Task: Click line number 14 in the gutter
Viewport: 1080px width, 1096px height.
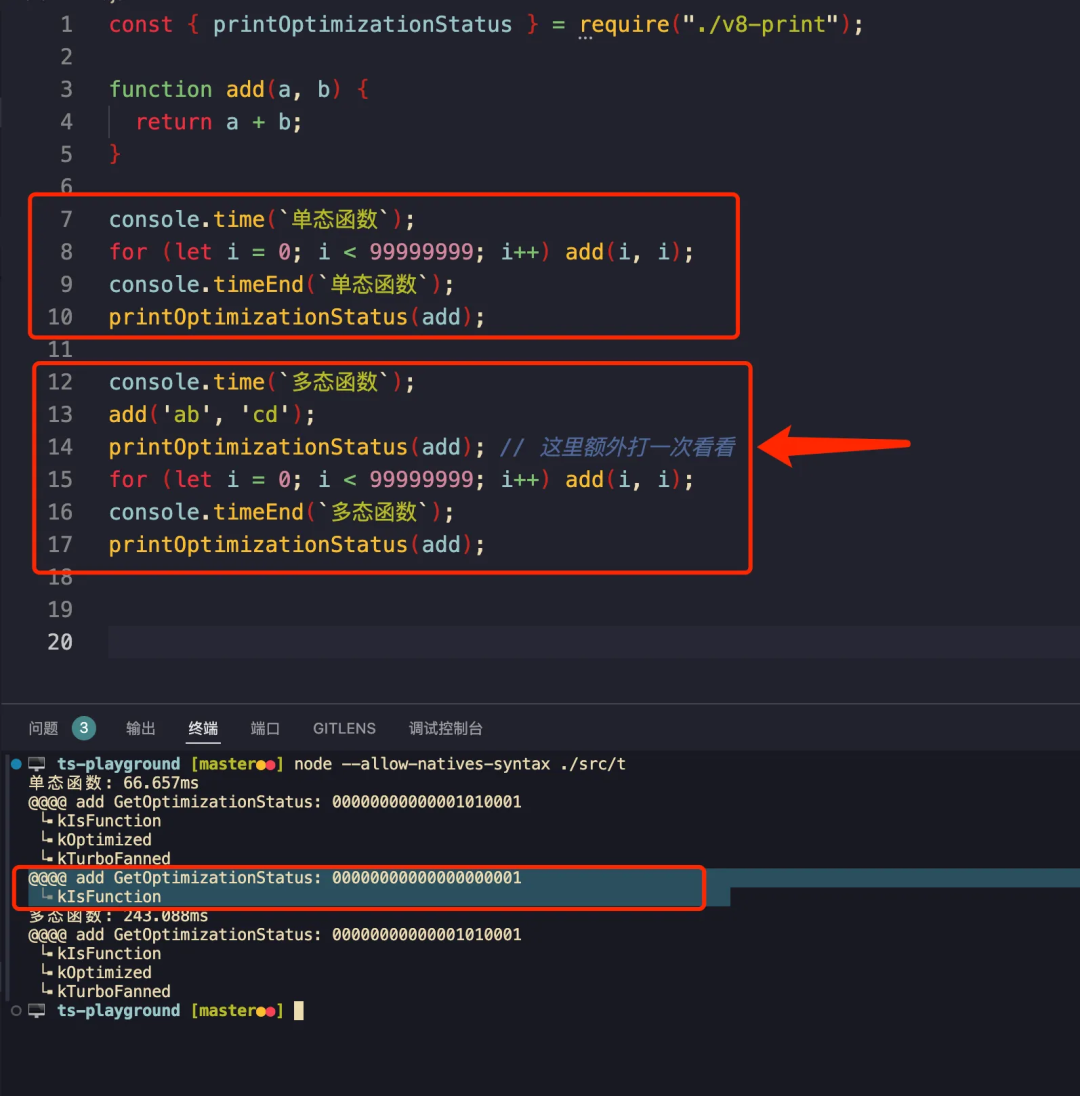Action: click(60, 447)
